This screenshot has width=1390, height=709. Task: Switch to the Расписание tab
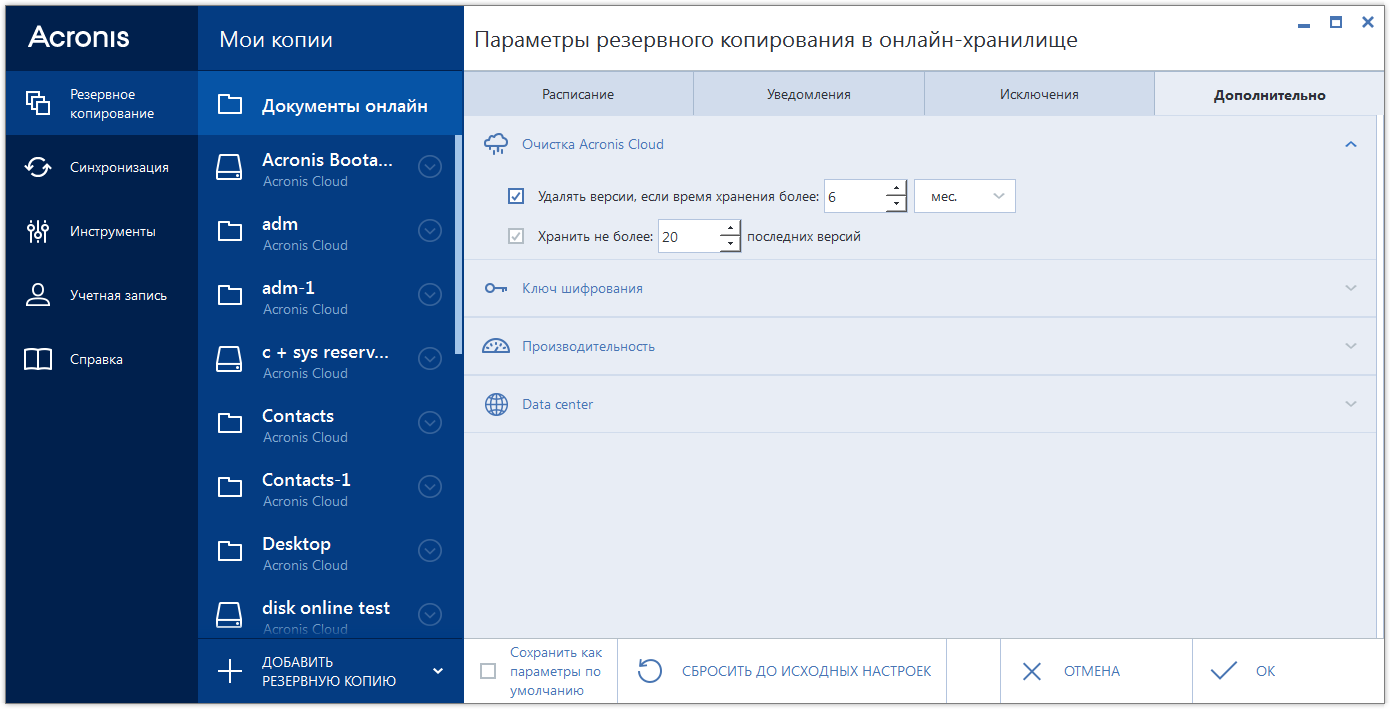coord(578,95)
